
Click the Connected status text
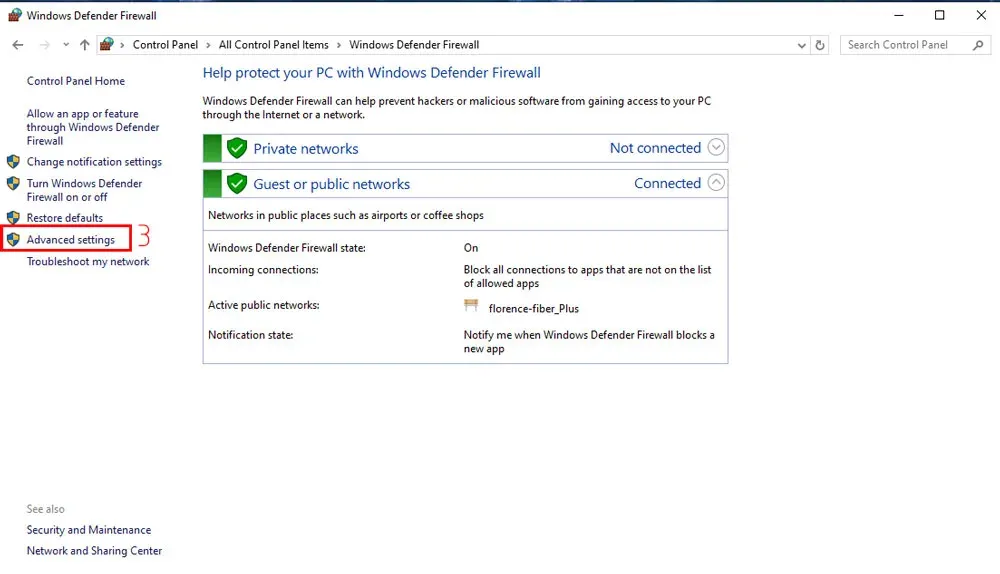click(x=667, y=184)
